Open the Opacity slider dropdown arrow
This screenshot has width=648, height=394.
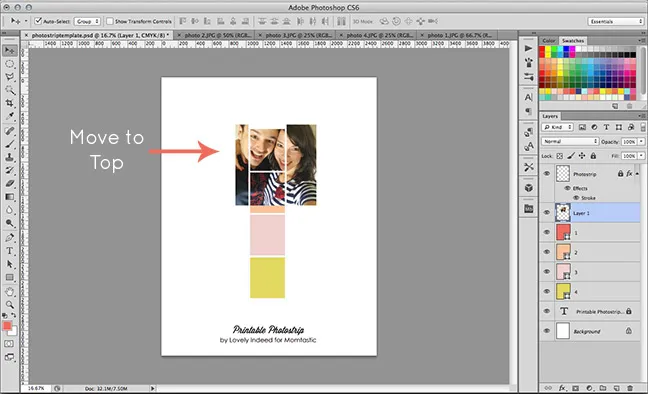tap(641, 141)
